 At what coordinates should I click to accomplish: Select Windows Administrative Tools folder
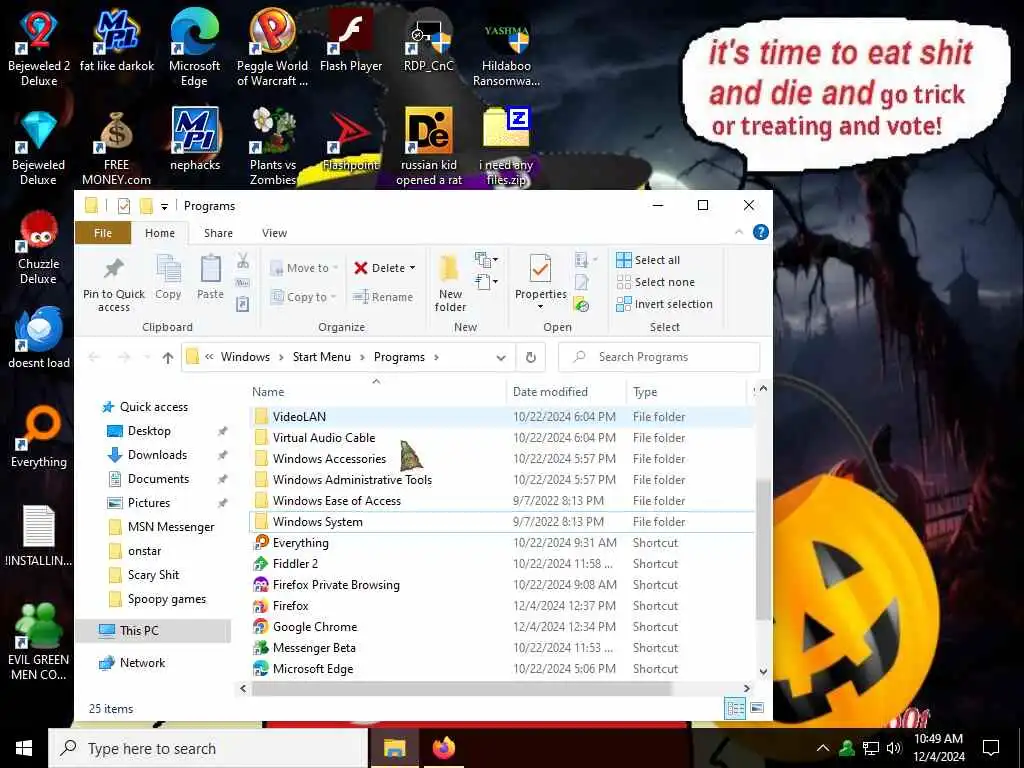click(x=500, y=479)
